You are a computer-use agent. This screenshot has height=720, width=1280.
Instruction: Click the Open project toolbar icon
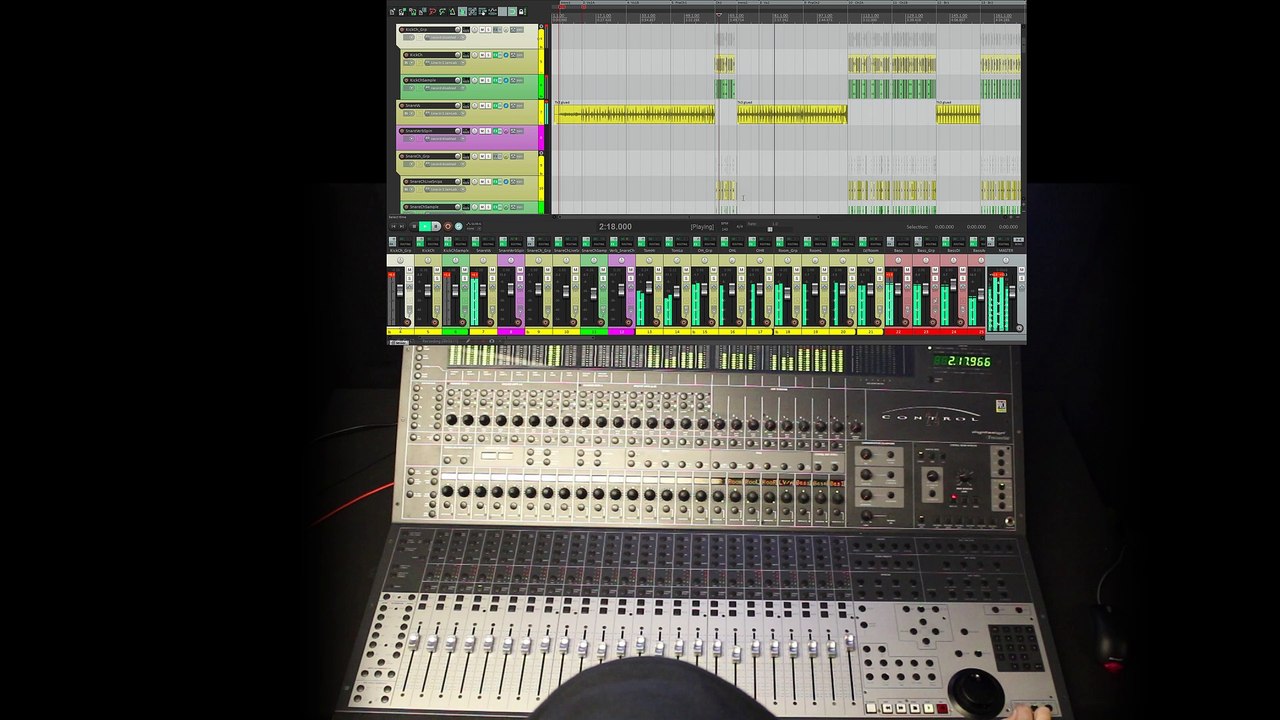click(402, 11)
